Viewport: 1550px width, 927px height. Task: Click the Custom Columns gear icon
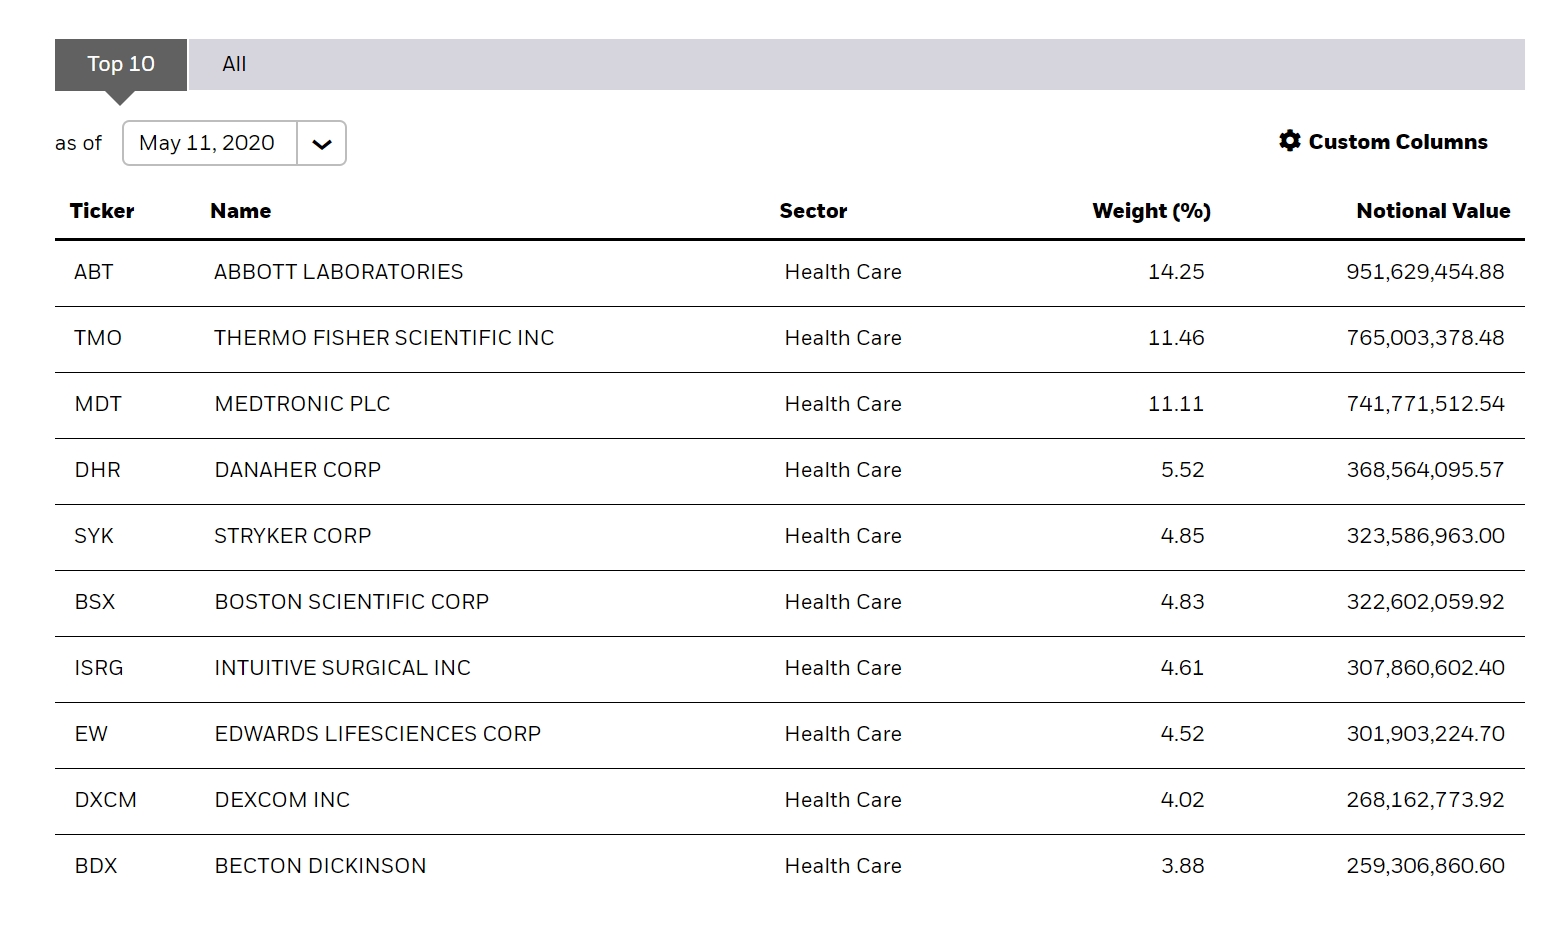pos(1289,141)
